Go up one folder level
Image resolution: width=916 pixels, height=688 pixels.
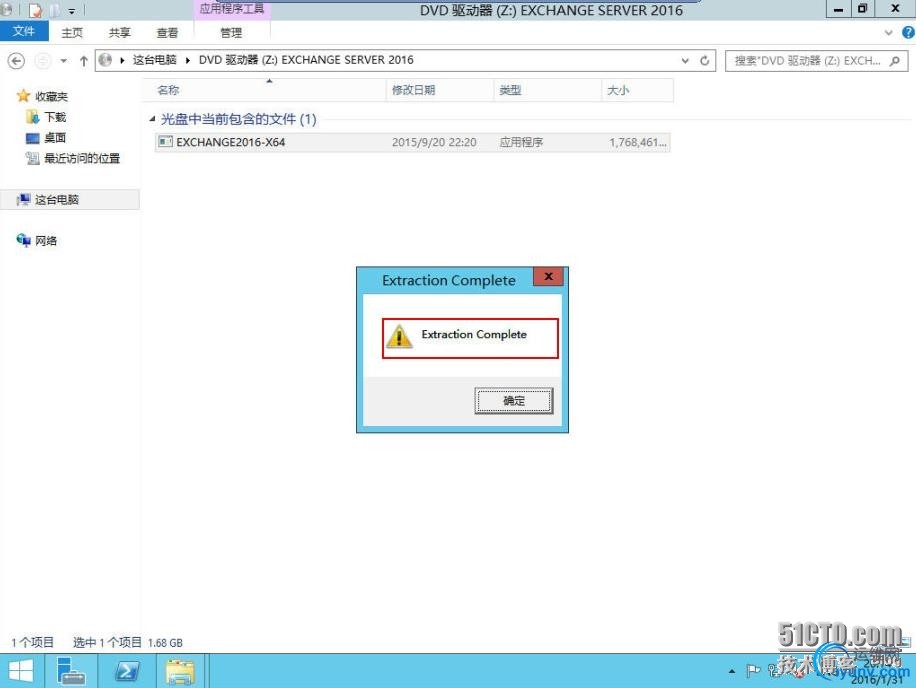(x=84, y=61)
